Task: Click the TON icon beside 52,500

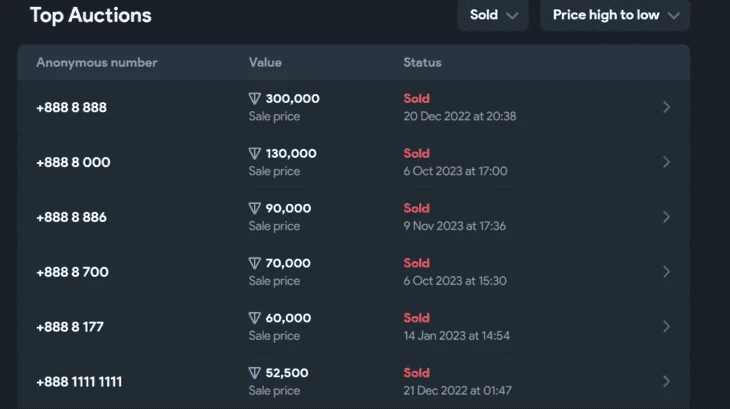Action: pos(254,373)
